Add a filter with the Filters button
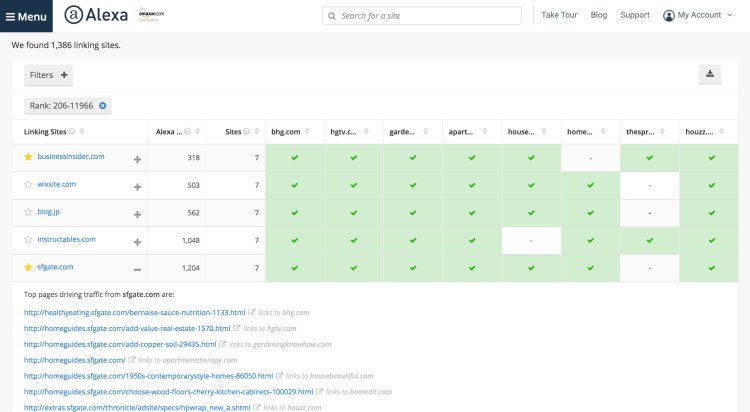This screenshot has height=412, width=750. point(49,74)
